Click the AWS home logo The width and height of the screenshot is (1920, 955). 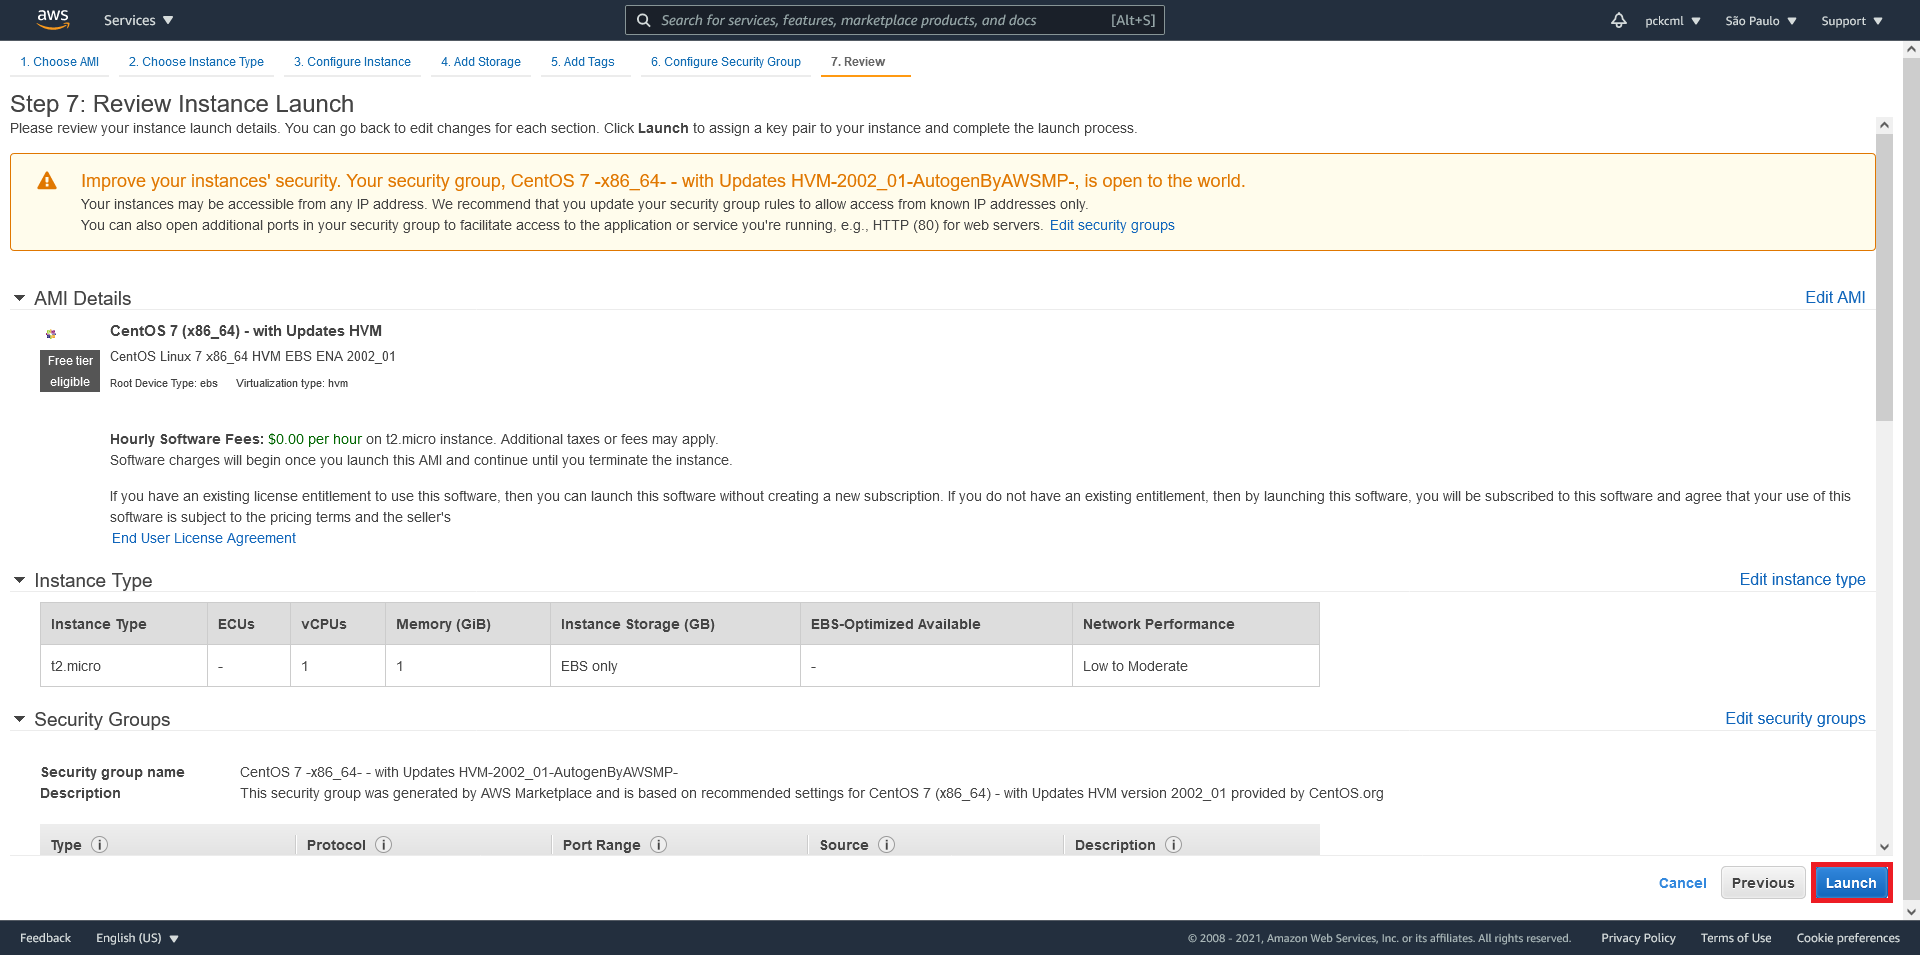pyautogui.click(x=52, y=19)
